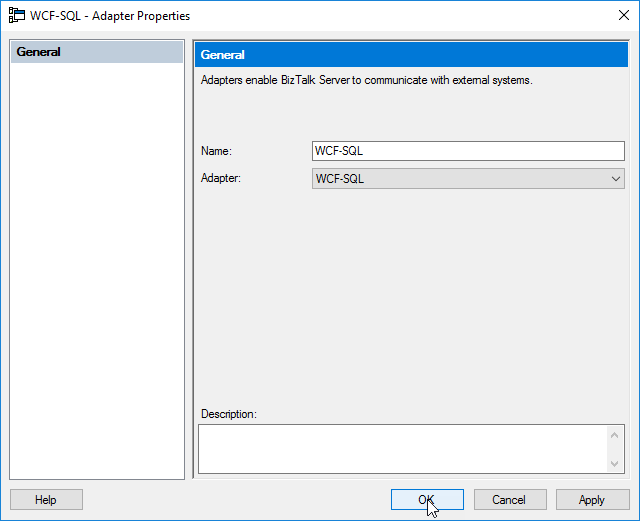The image size is (640, 521).
Task: Click the blue General section header
Action: 411,55
